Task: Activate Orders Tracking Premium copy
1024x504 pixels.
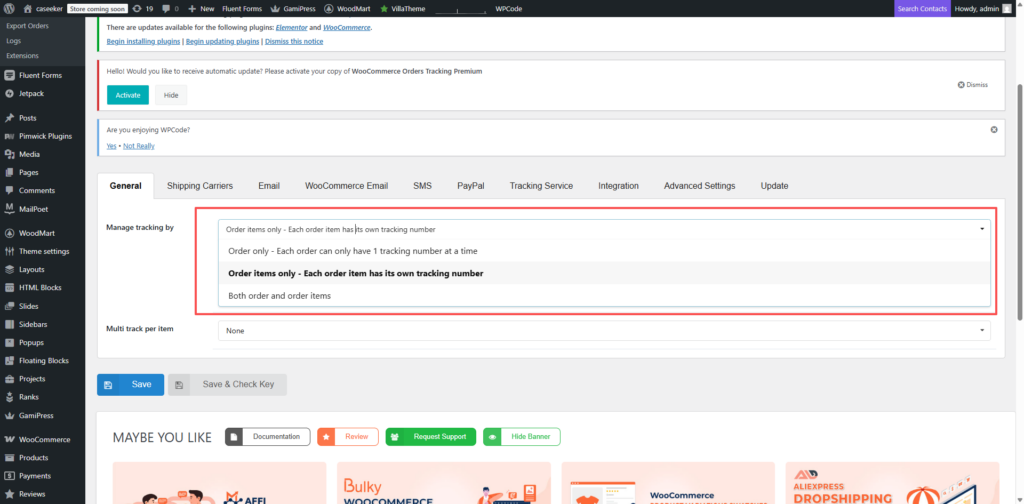Action: [x=128, y=95]
